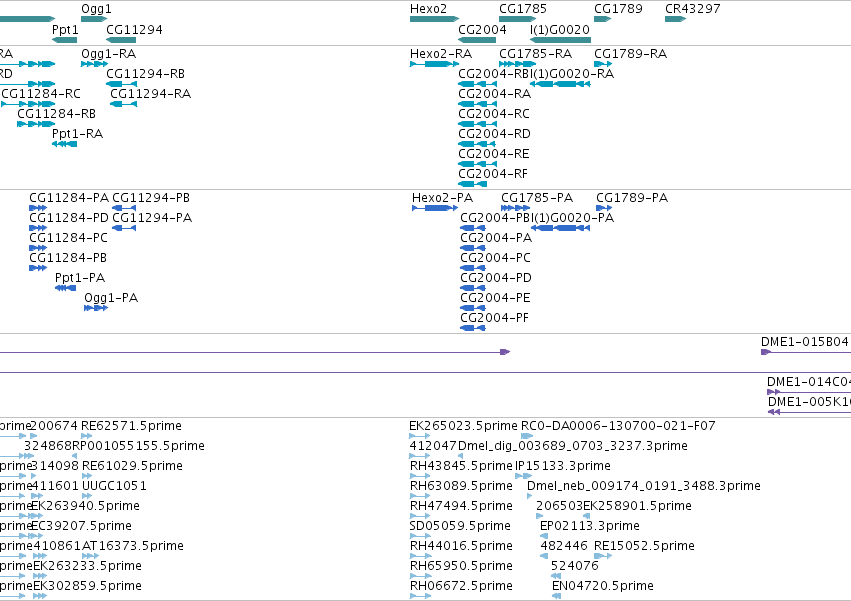This screenshot has width=851, height=601.
Task: Select the l(1)G0020 gene arrow glyph
Action: pos(560,40)
